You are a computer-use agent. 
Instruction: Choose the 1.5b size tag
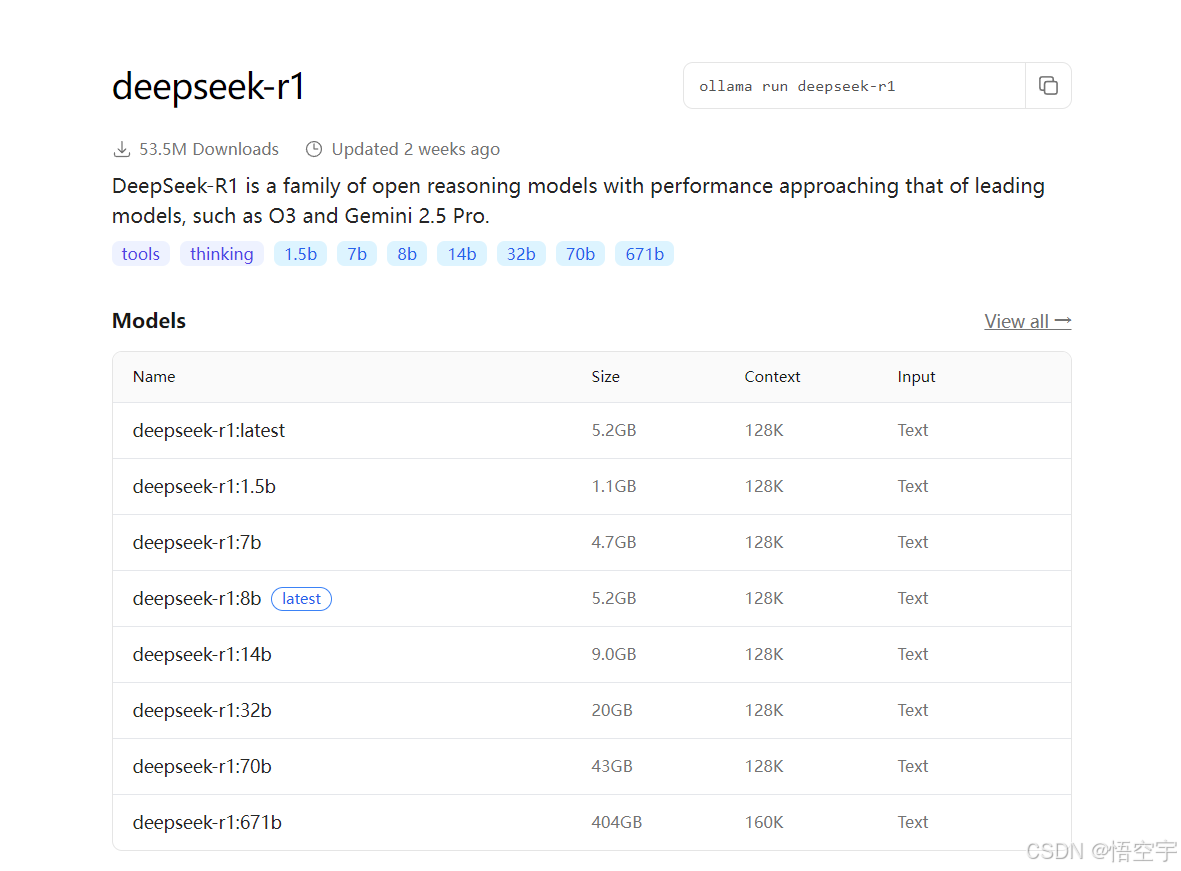(300, 254)
